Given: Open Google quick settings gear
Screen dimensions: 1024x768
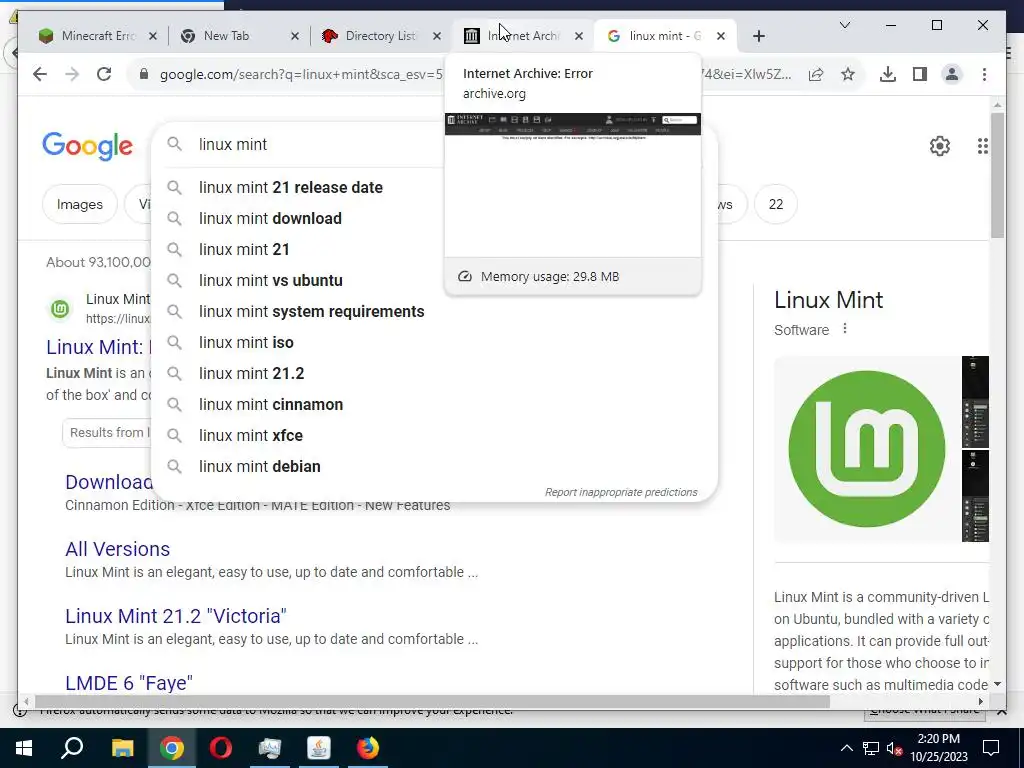Looking at the screenshot, I should pyautogui.click(x=940, y=146).
